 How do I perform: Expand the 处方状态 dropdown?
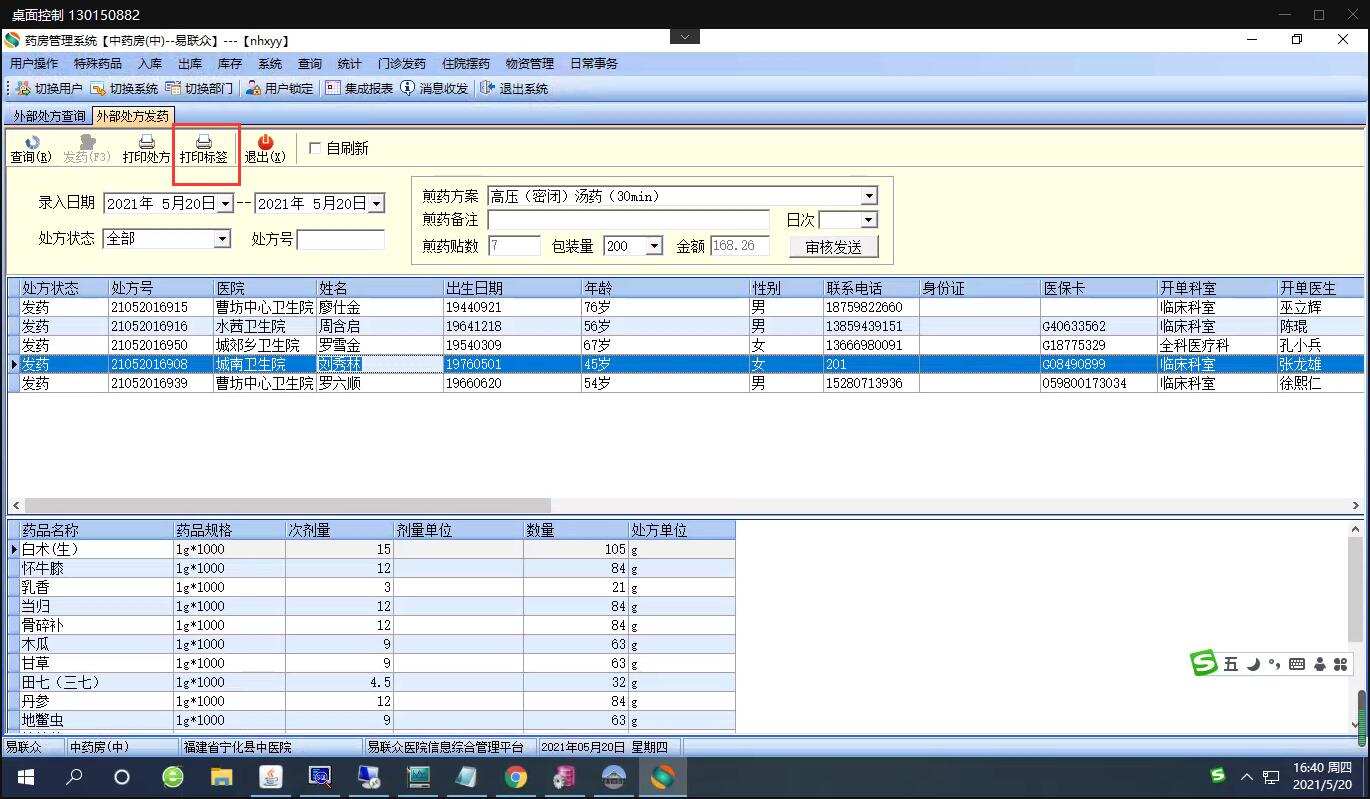(222, 239)
